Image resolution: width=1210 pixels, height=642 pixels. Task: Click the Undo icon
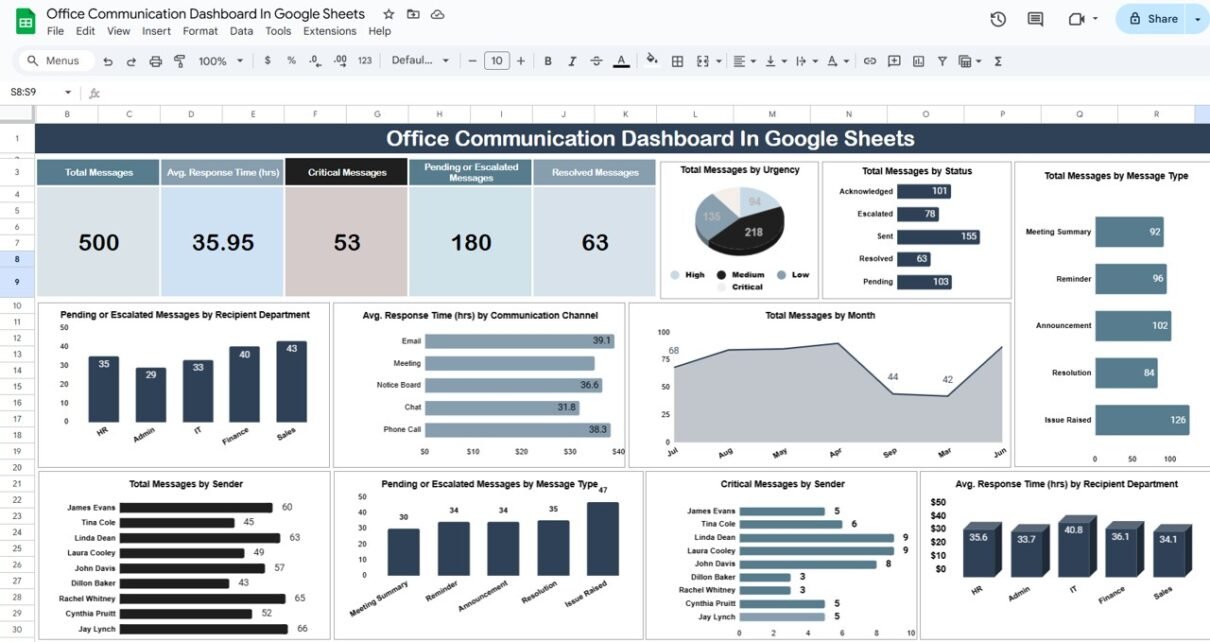108,61
